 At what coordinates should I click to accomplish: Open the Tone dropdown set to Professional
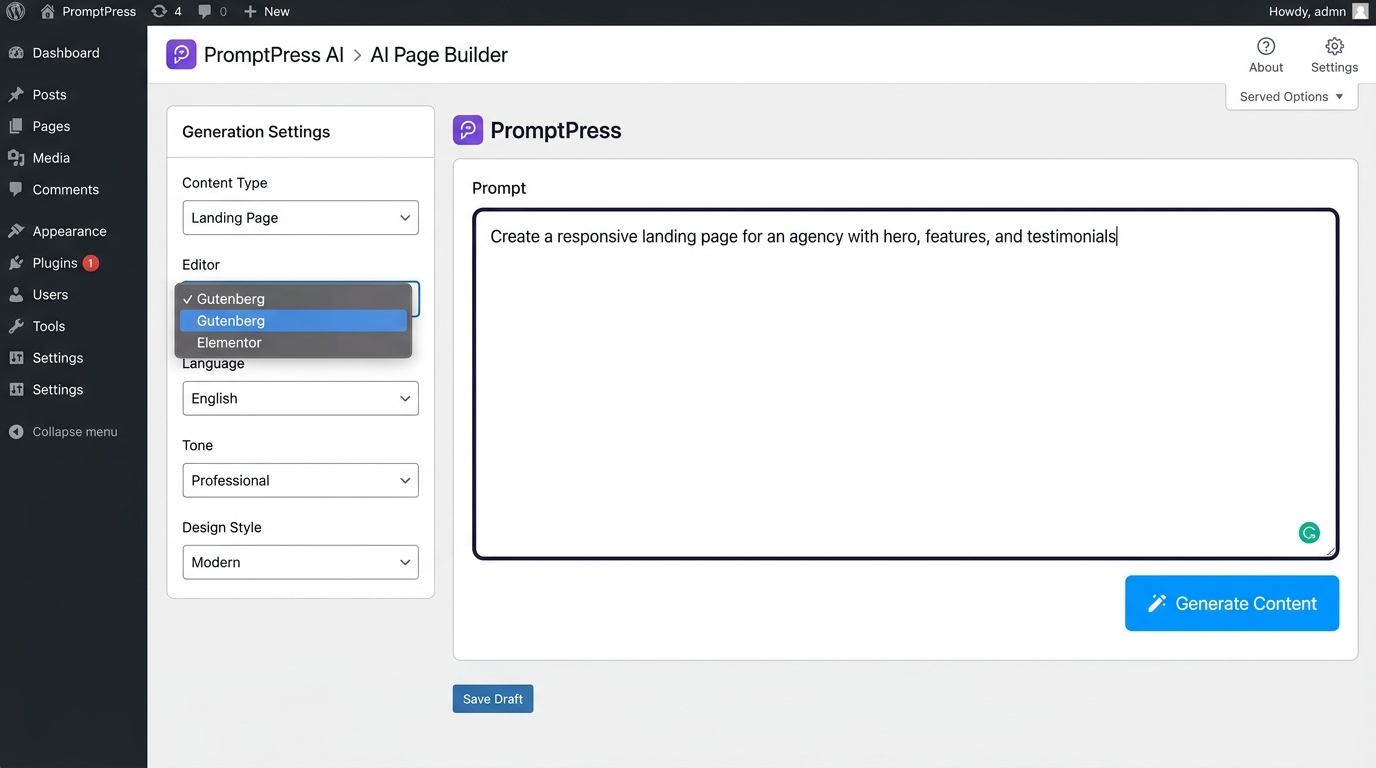(300, 480)
